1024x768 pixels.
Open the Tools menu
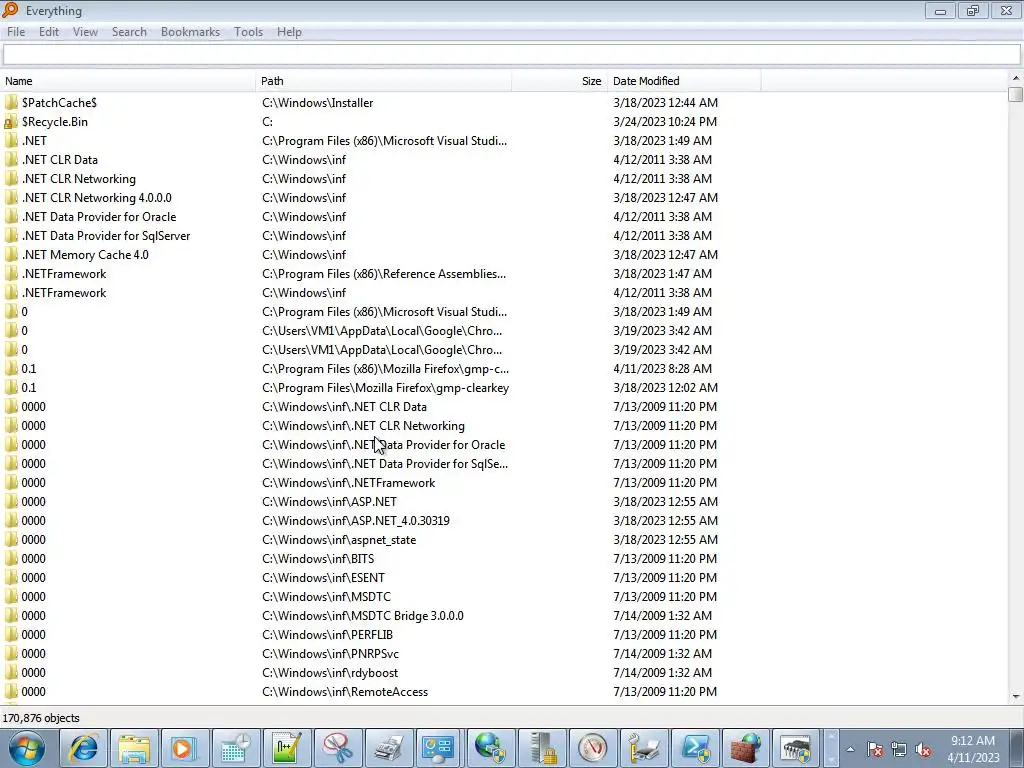click(x=248, y=32)
